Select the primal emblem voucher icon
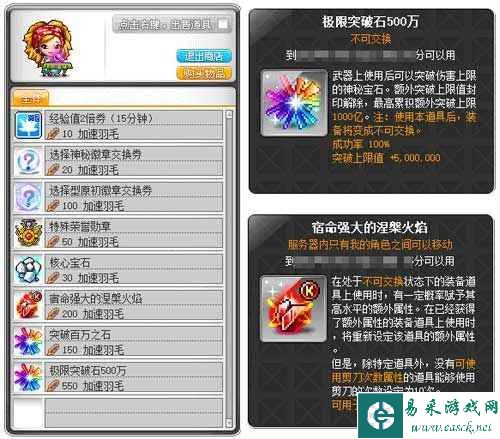The width and height of the screenshot is (500, 439). pyautogui.click(x=28, y=197)
